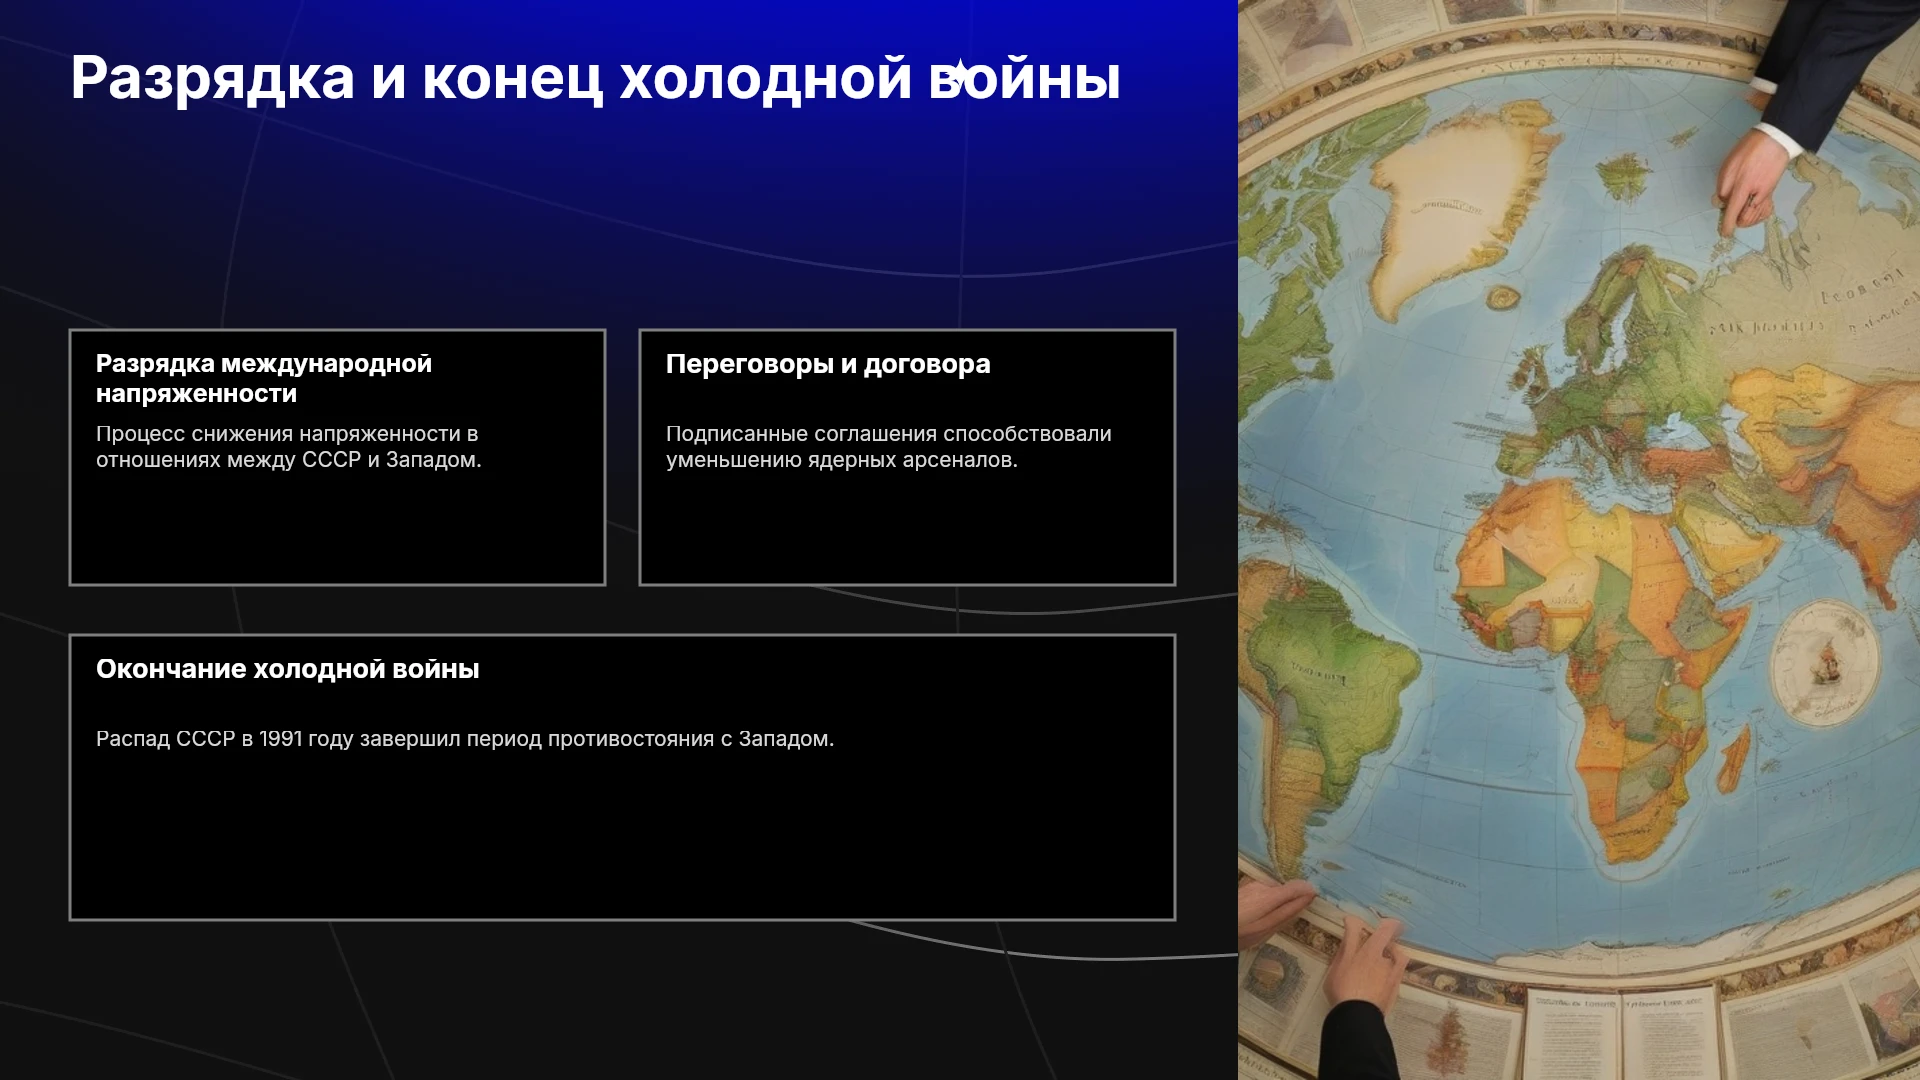Screen dimensions: 1920x1080
Task: Select the 'Переговоры и договора' card heading
Action: coord(828,364)
